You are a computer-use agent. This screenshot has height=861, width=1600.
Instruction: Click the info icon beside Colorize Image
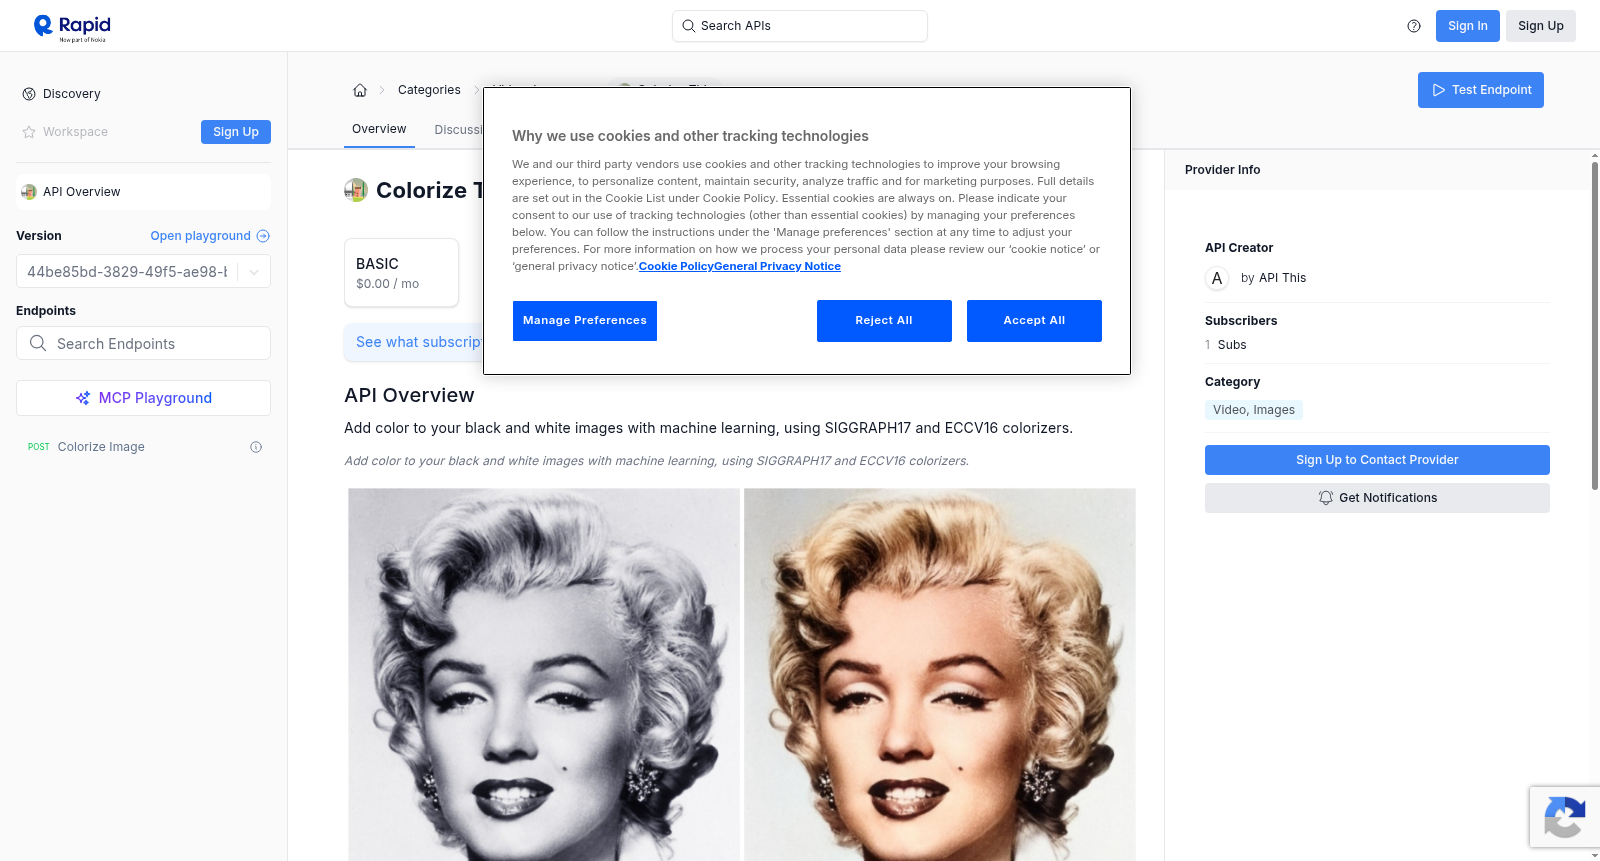pos(256,447)
